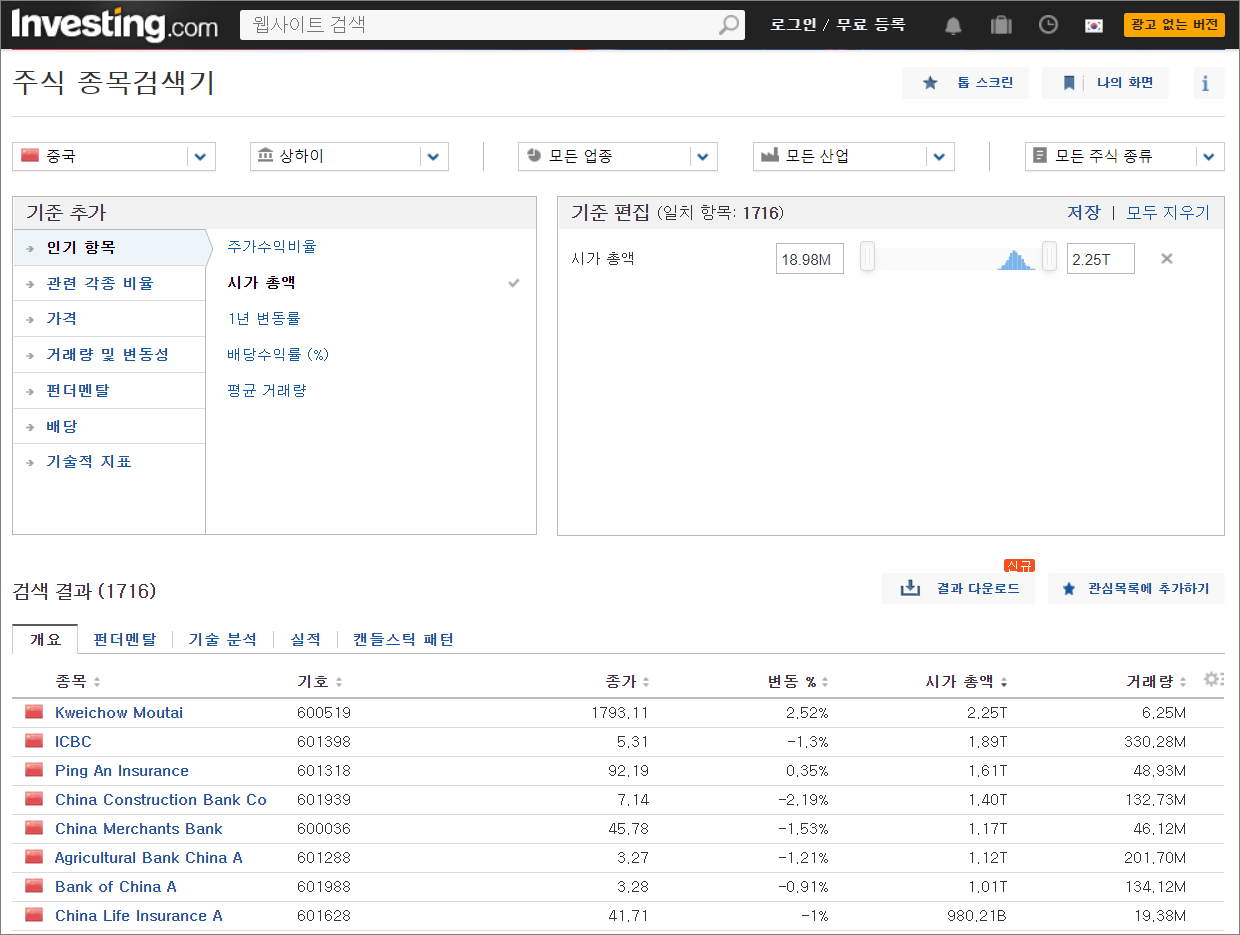This screenshot has height=935, width=1240.
Task: Click 관심목록에 추가하기 button
Action: click(1136, 588)
